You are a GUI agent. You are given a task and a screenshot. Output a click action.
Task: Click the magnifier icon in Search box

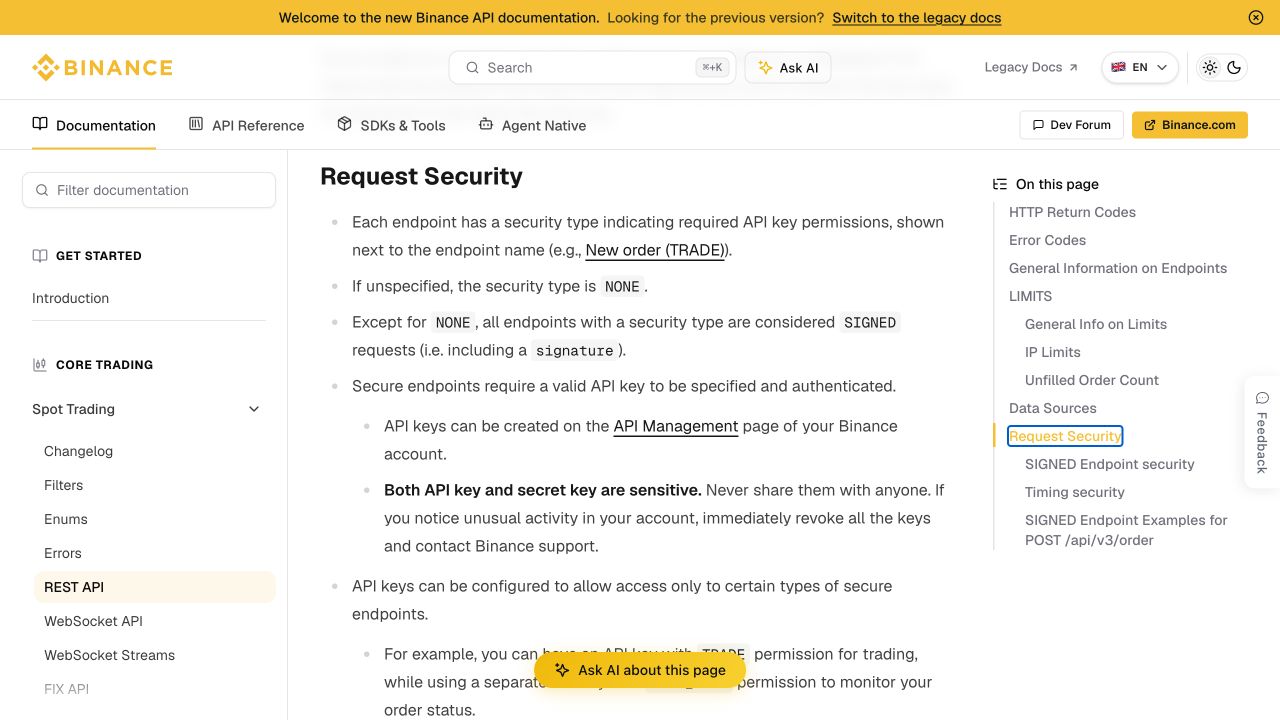(x=472, y=68)
